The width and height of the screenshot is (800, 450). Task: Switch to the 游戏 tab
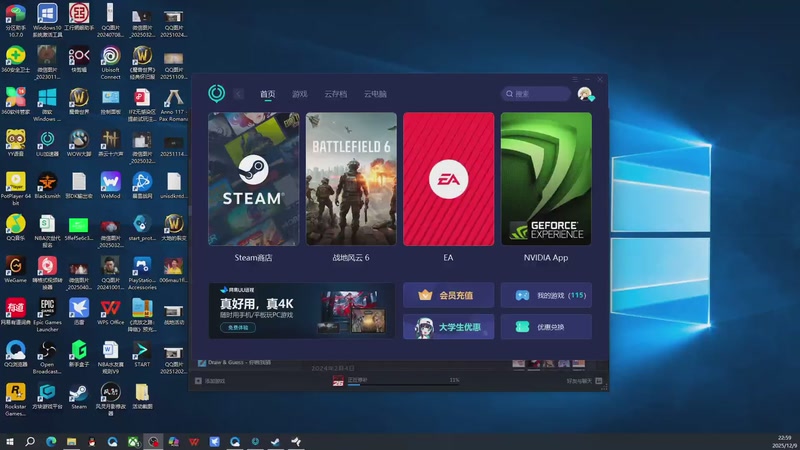(299, 94)
